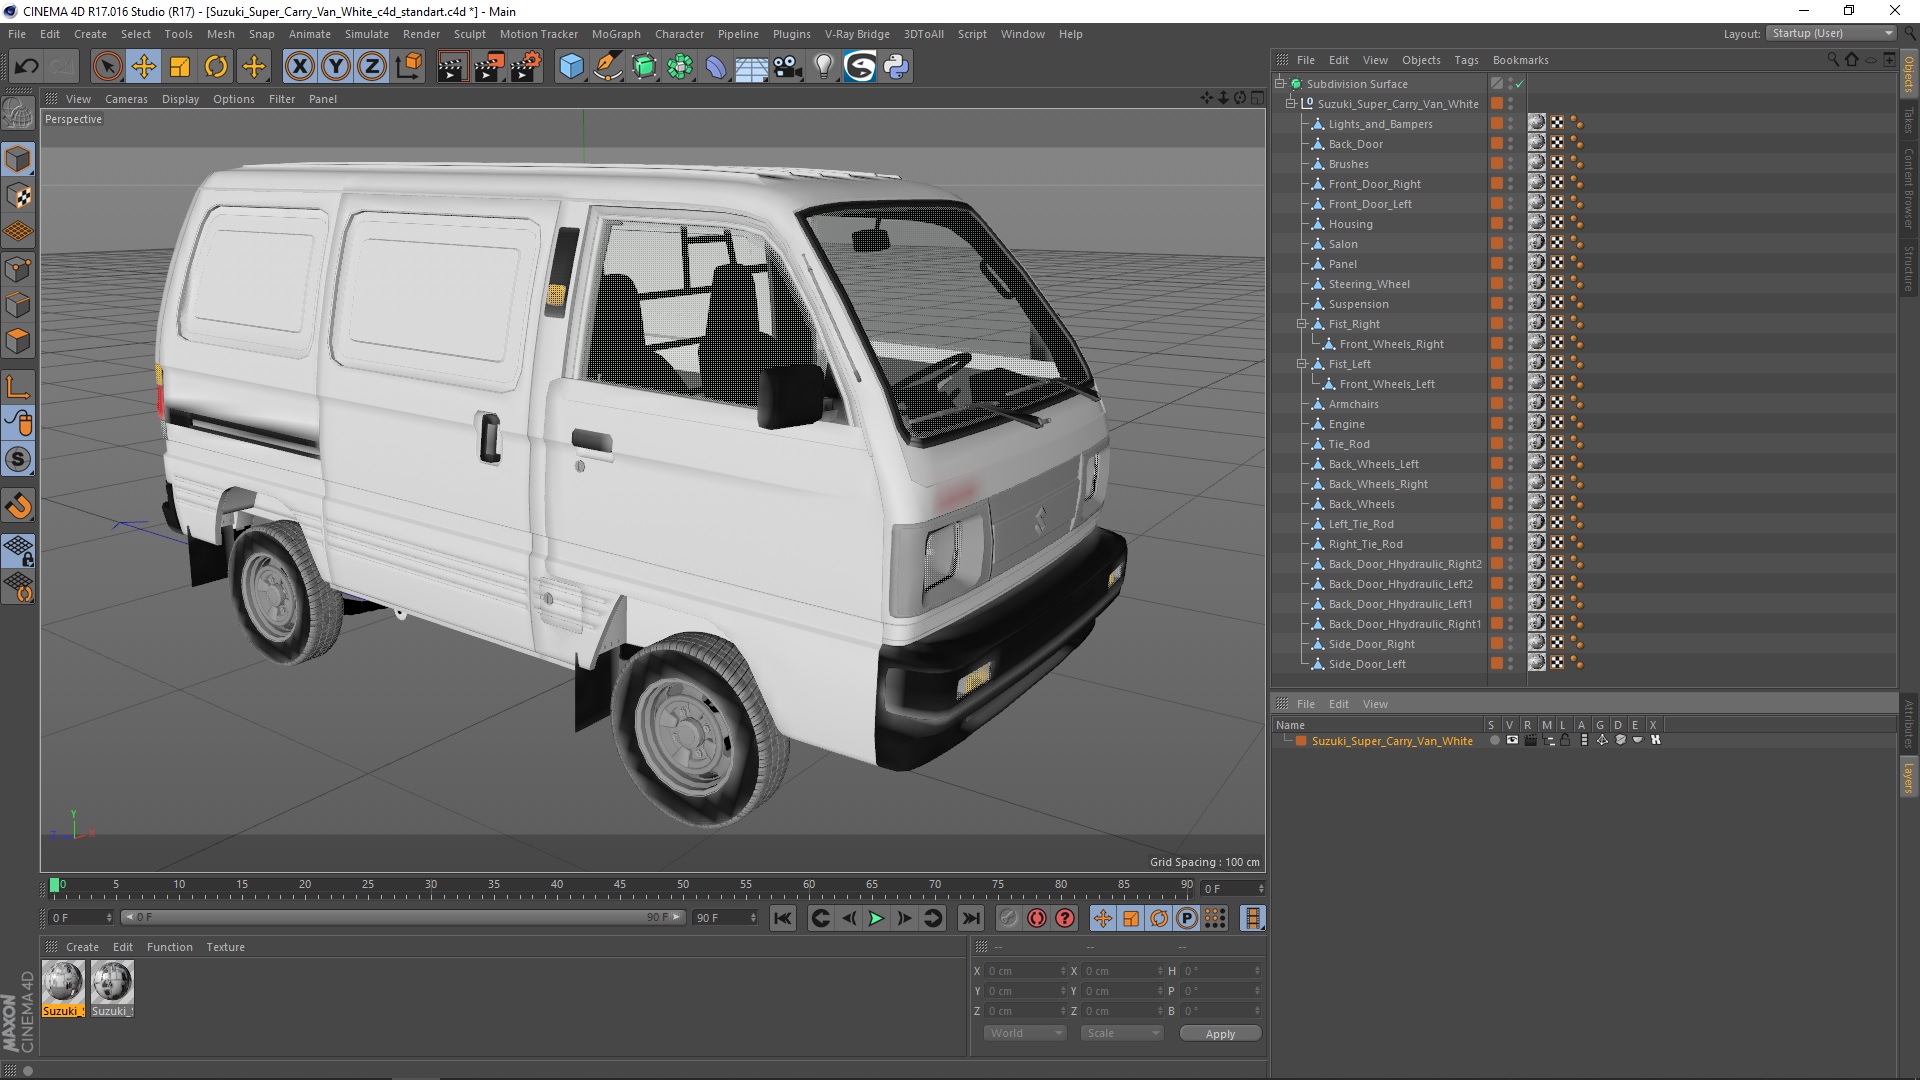Viewport: 1920px width, 1080px height.
Task: Click the Undo arrow icon
Action: pos(27,67)
